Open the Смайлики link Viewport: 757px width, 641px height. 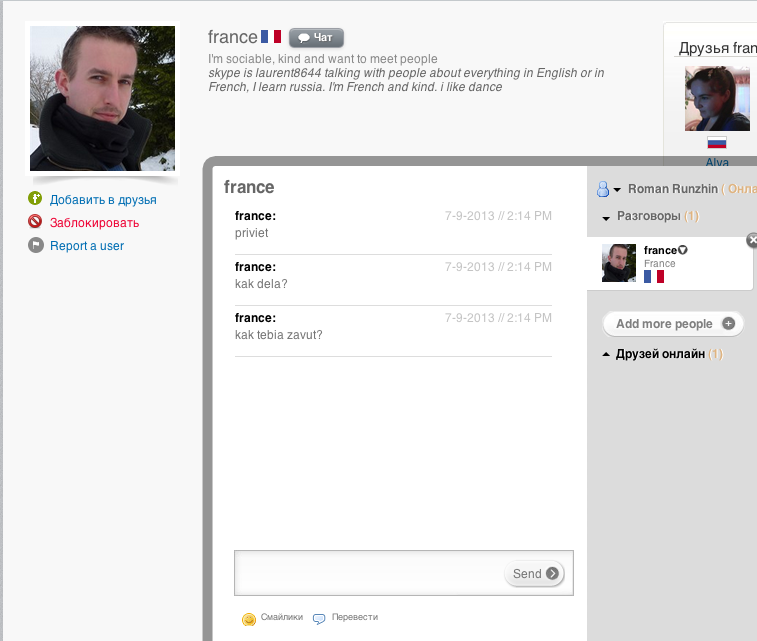coord(282,617)
